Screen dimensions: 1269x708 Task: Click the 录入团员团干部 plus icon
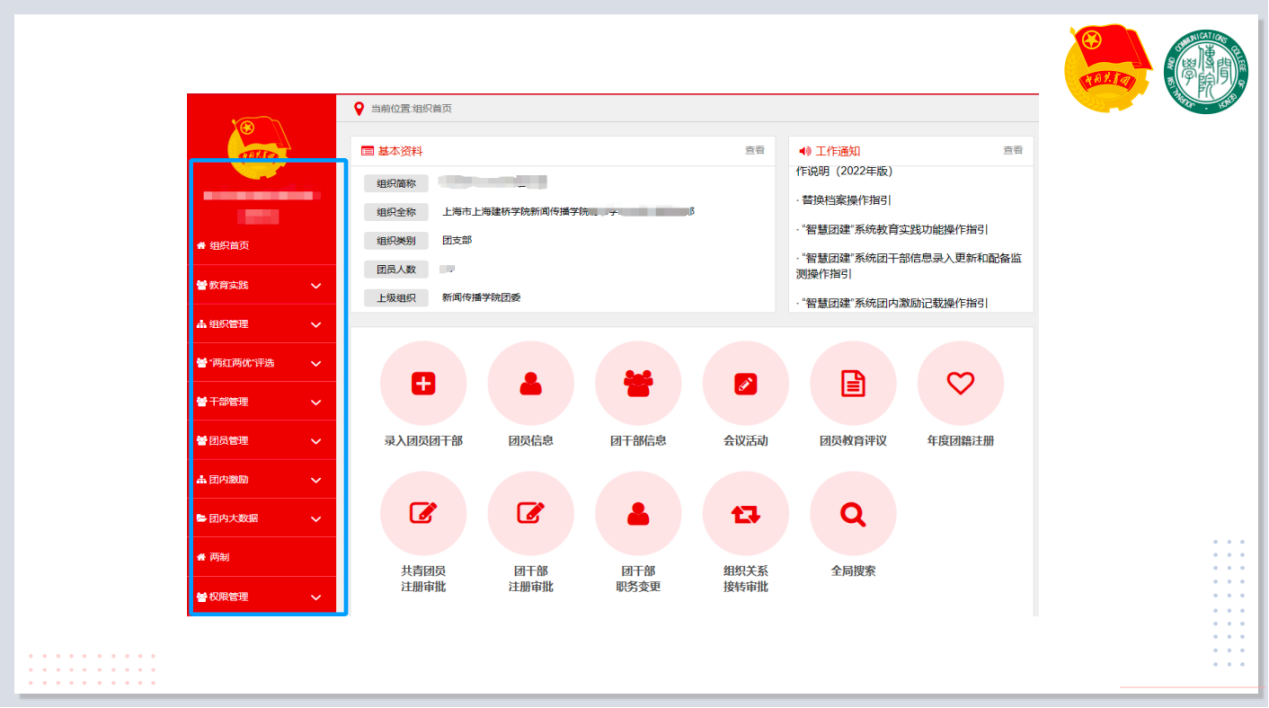[x=423, y=384]
